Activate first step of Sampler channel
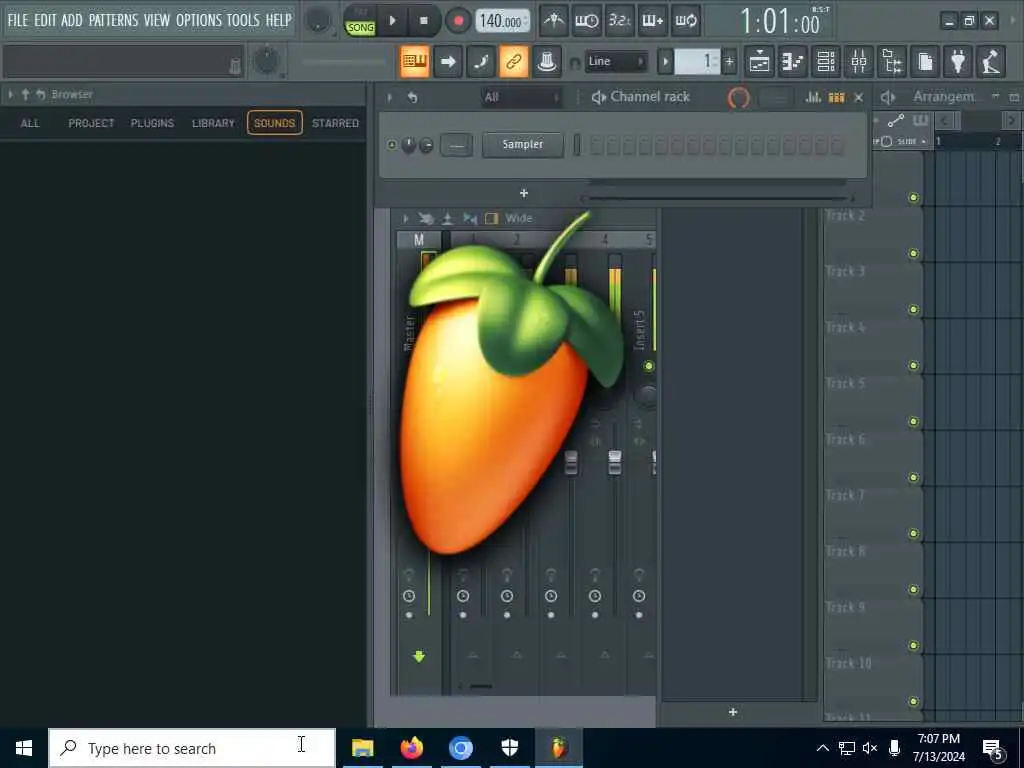The height and width of the screenshot is (768, 1024). [596, 145]
